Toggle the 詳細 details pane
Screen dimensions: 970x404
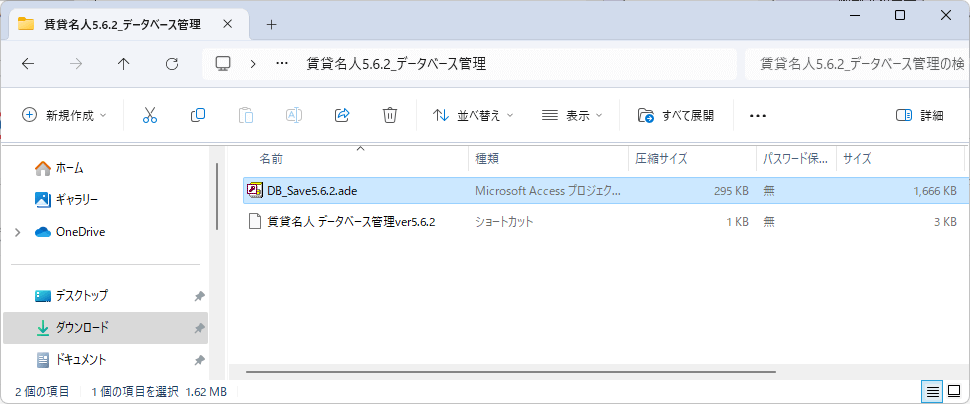point(919,115)
